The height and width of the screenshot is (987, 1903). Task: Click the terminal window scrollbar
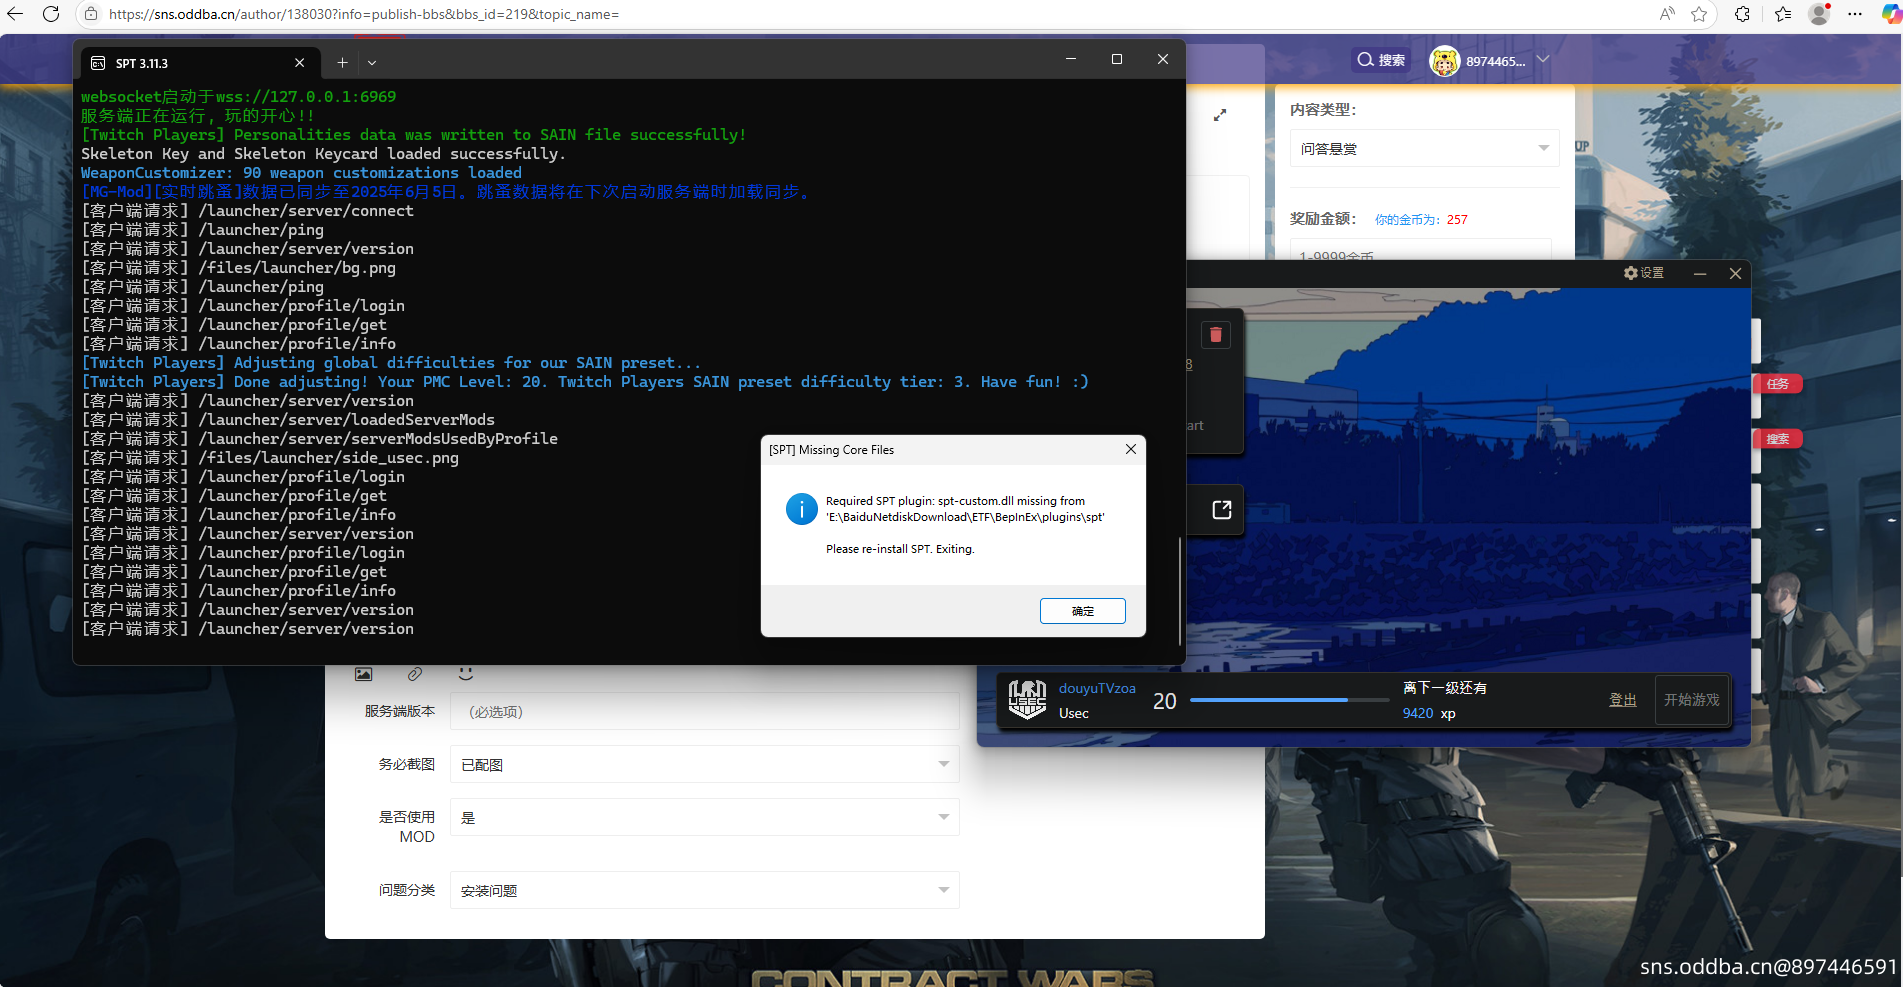click(x=1180, y=590)
